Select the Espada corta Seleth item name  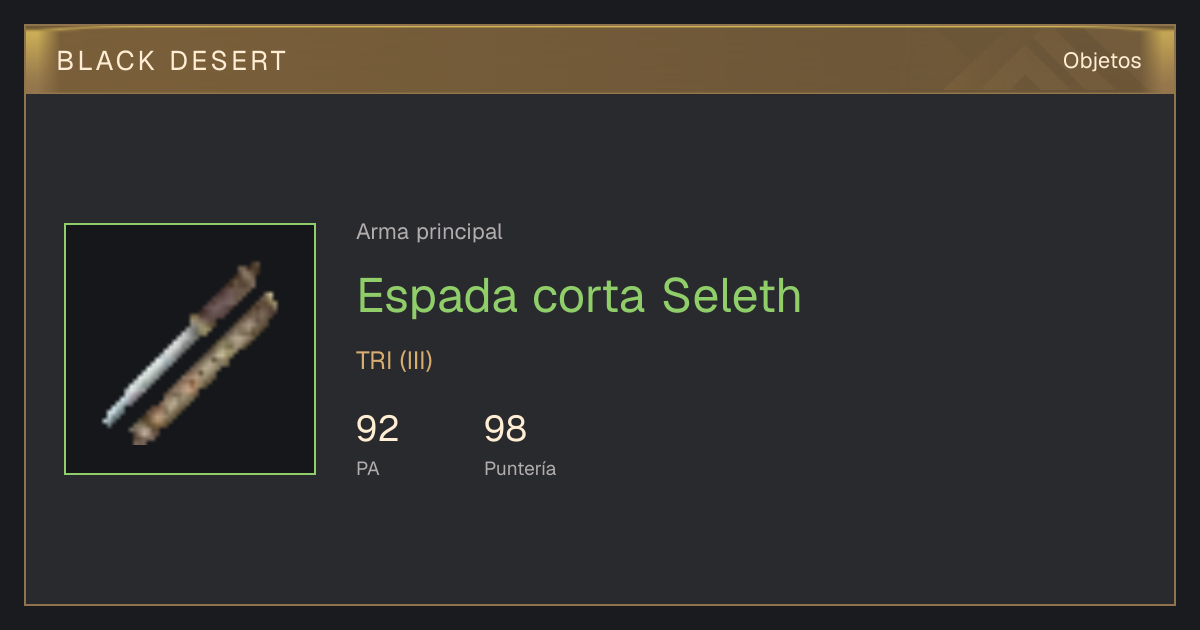tap(579, 295)
